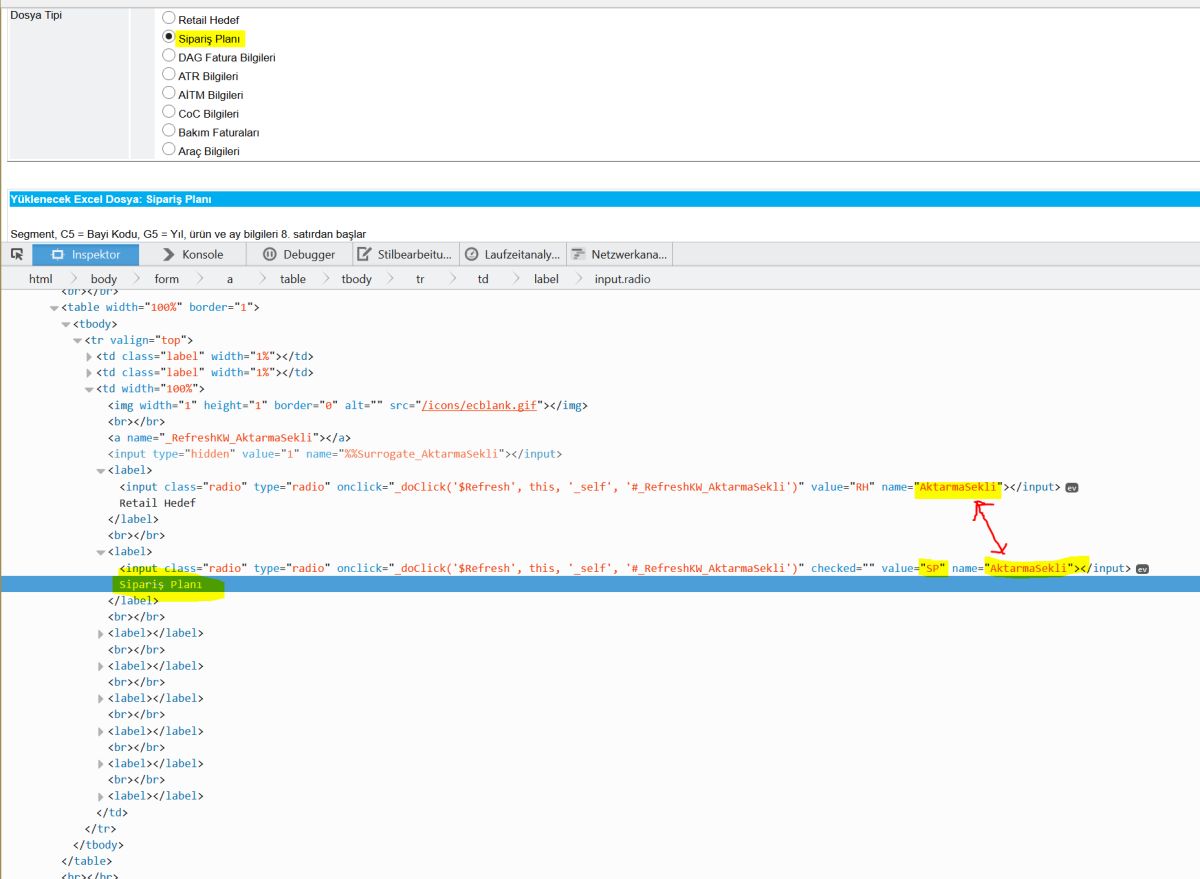This screenshot has height=879, width=1200.
Task: Select the input element with value="SP"
Action: 625,569
